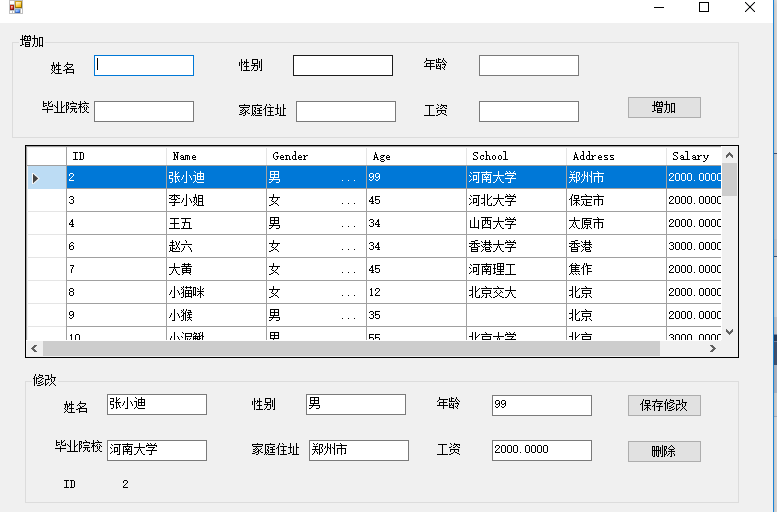Click the 删除 button
The image size is (777, 512).
tap(664, 452)
